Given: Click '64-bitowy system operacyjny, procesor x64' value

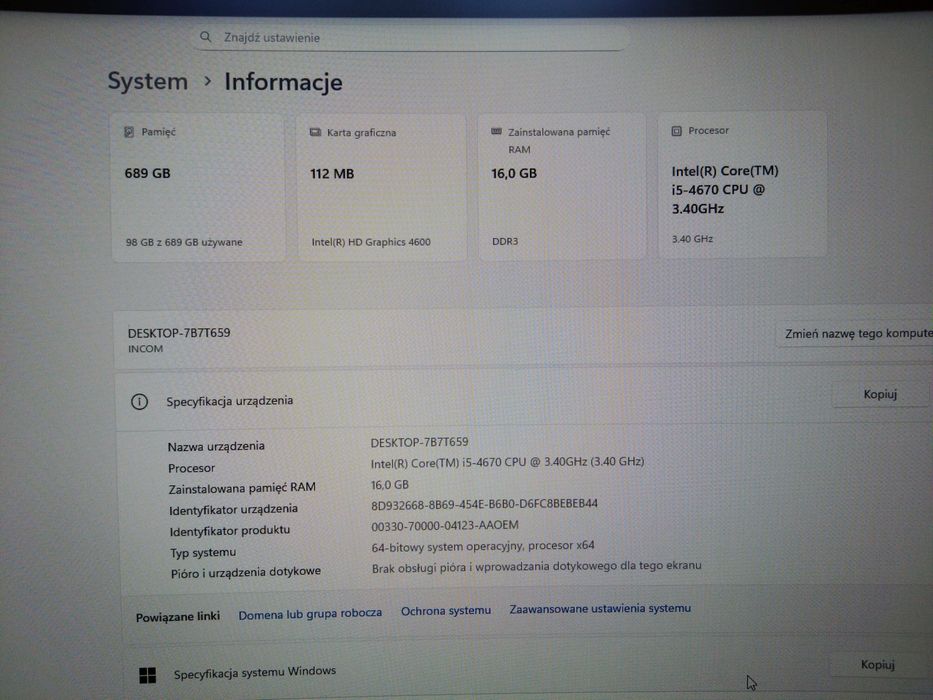Looking at the screenshot, I should coord(483,546).
